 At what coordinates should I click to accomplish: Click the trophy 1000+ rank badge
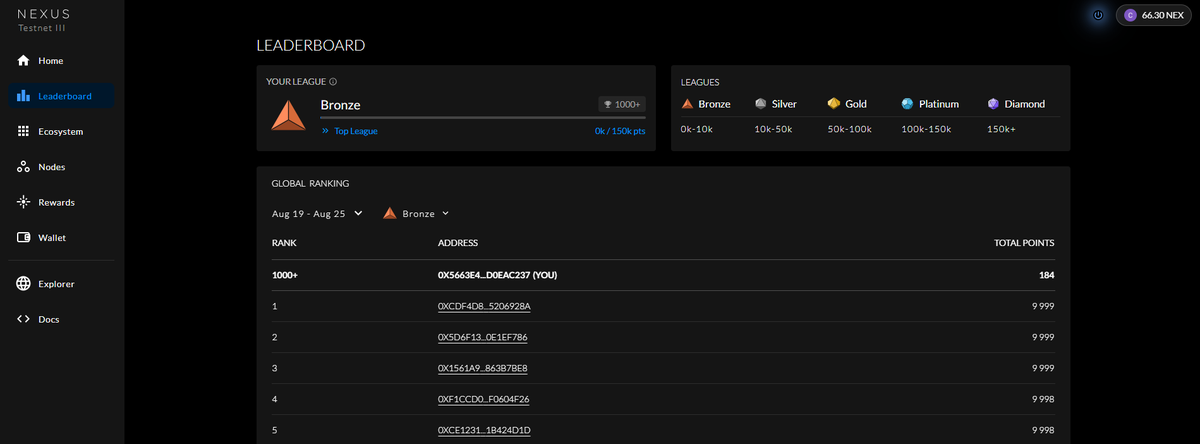click(622, 104)
